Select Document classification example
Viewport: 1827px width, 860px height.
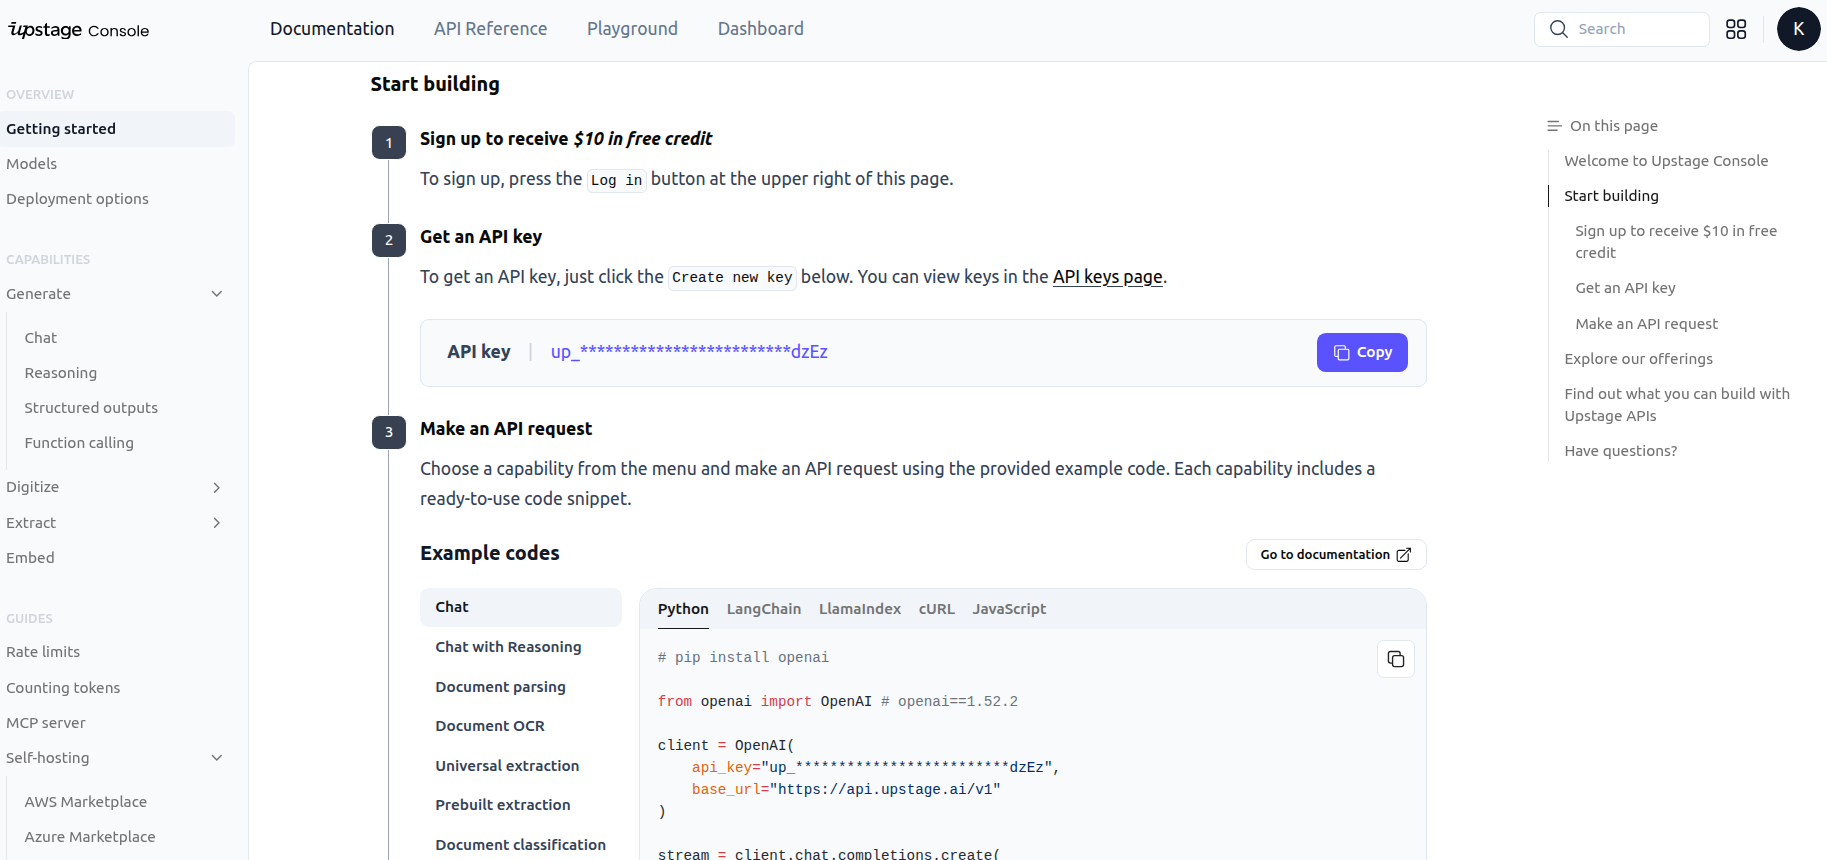click(521, 845)
